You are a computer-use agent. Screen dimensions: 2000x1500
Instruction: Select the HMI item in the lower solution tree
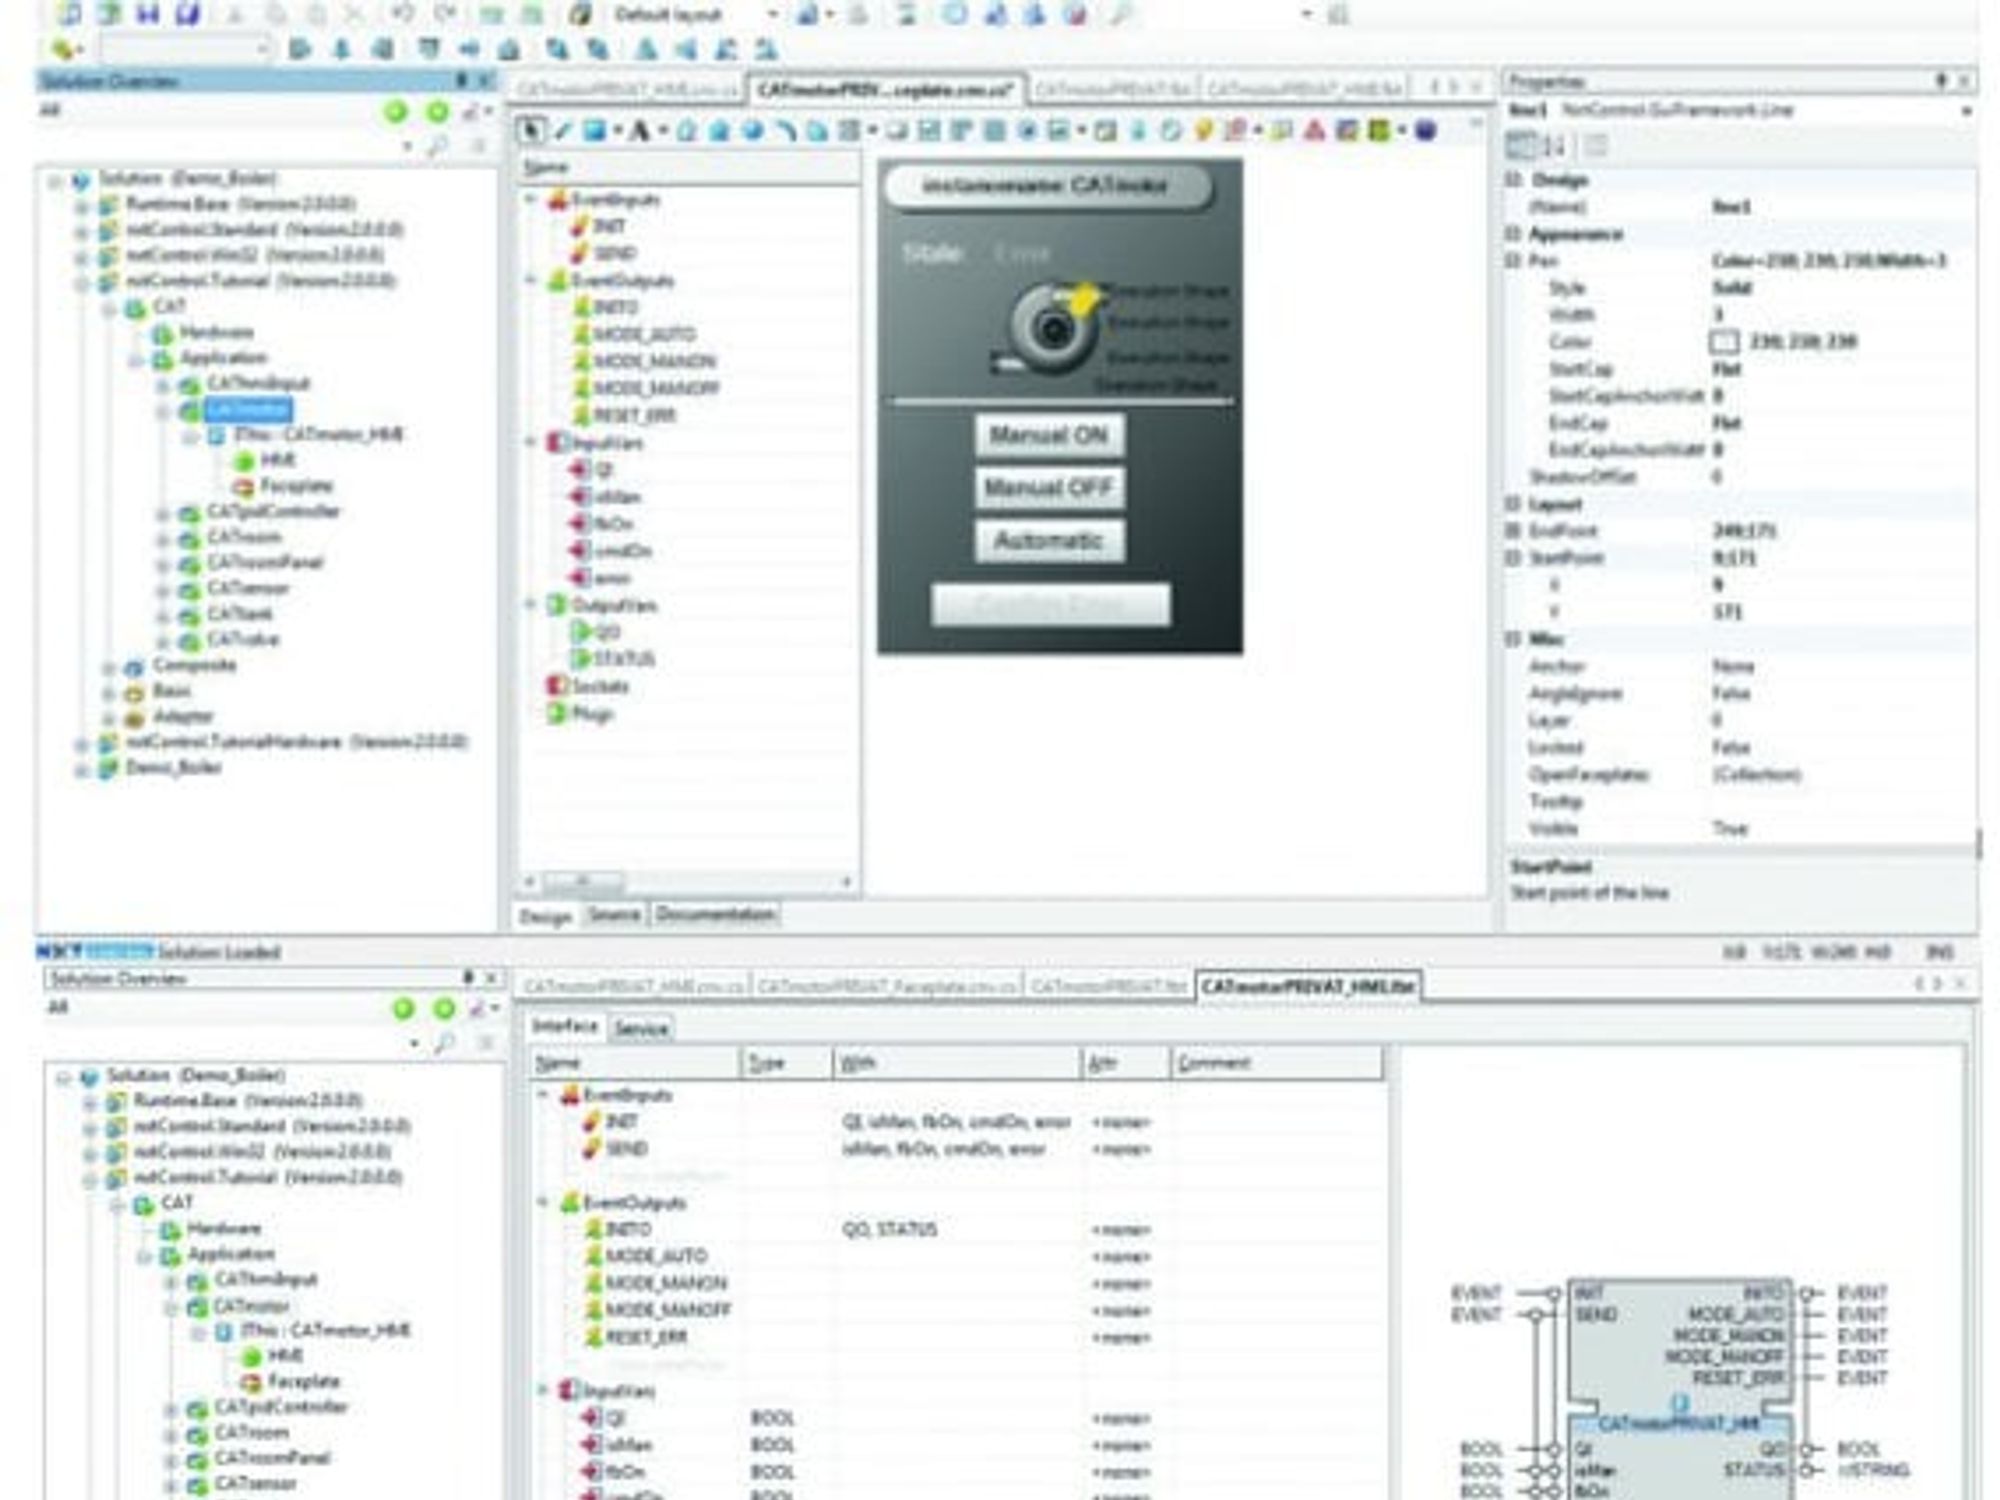tap(285, 1356)
